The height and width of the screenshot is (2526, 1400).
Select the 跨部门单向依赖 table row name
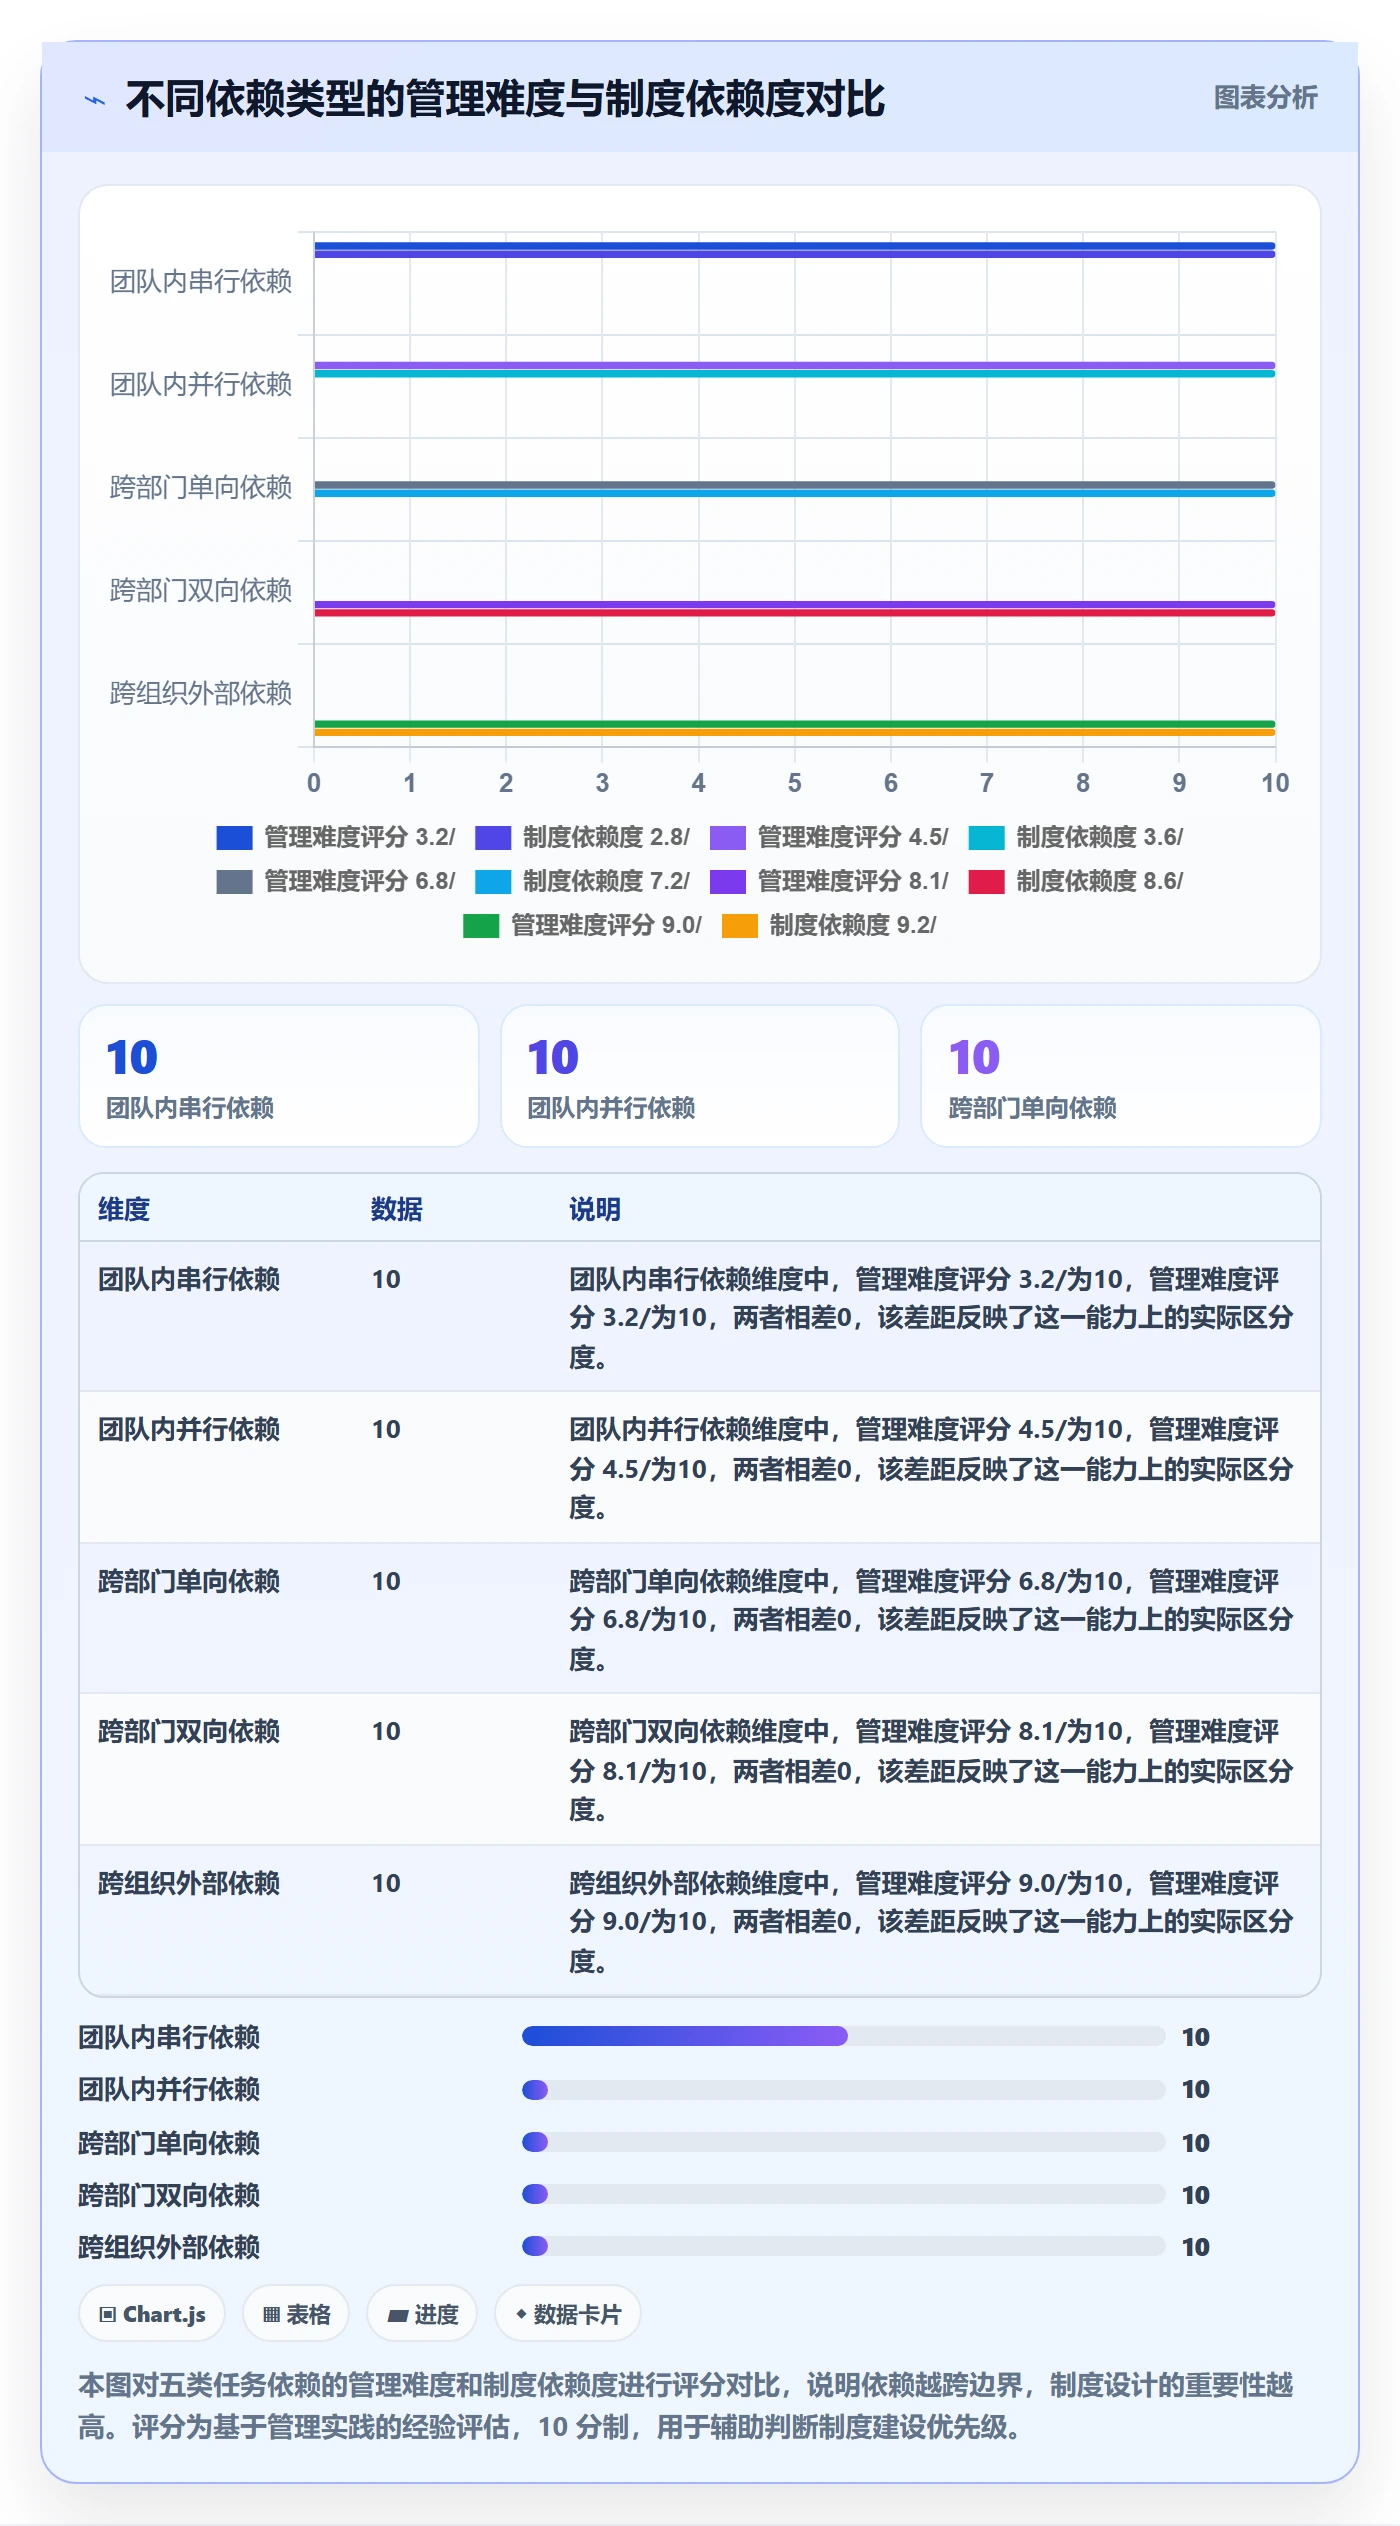(x=189, y=1581)
